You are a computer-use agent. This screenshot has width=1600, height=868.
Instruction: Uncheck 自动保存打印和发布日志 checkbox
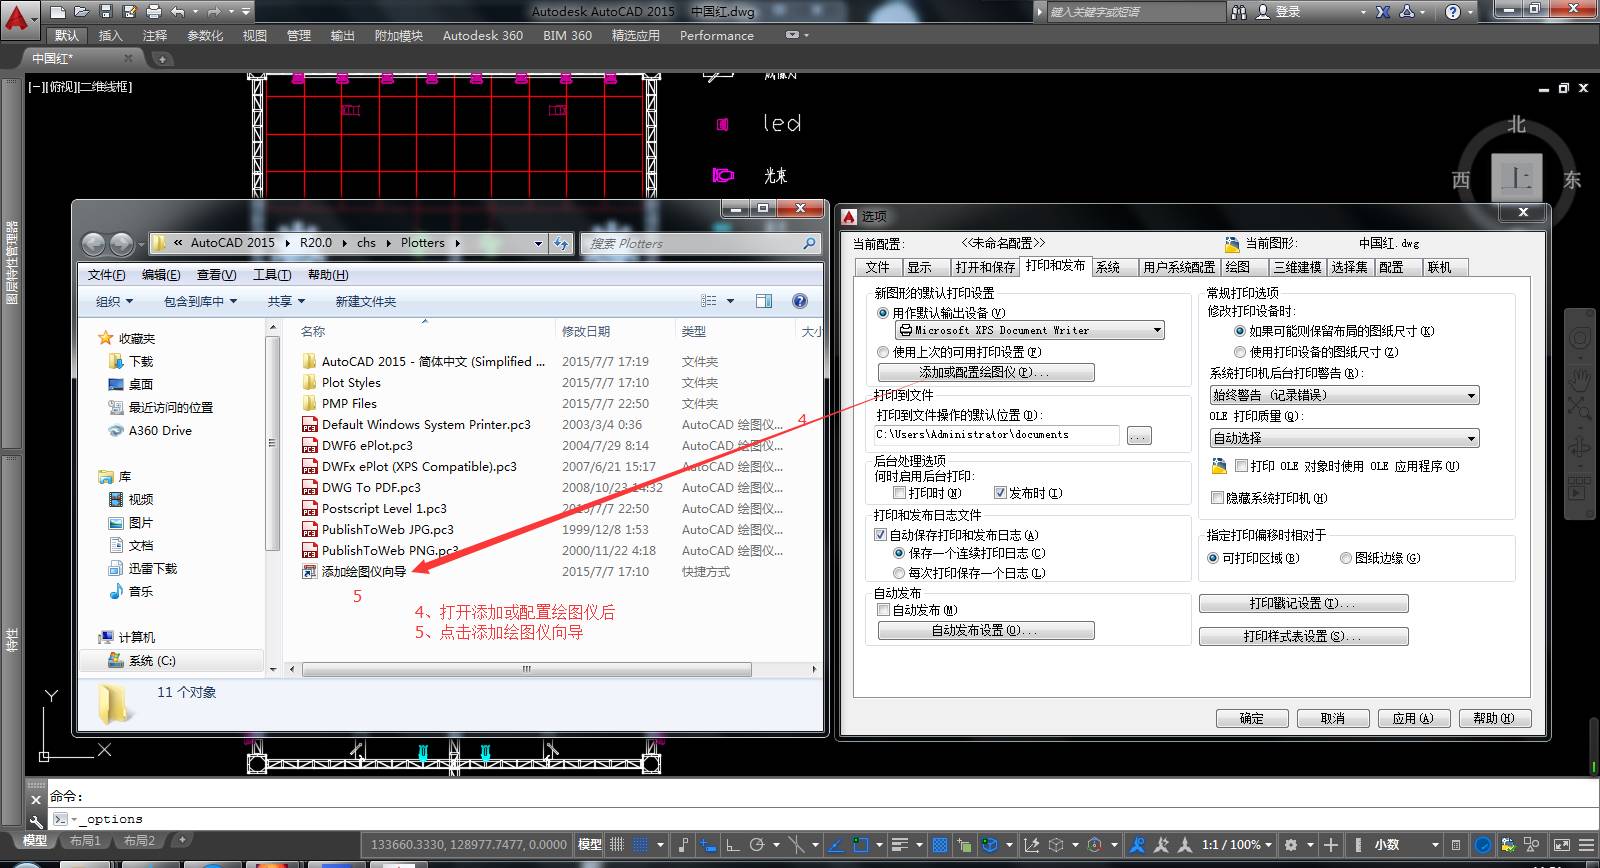pos(881,535)
